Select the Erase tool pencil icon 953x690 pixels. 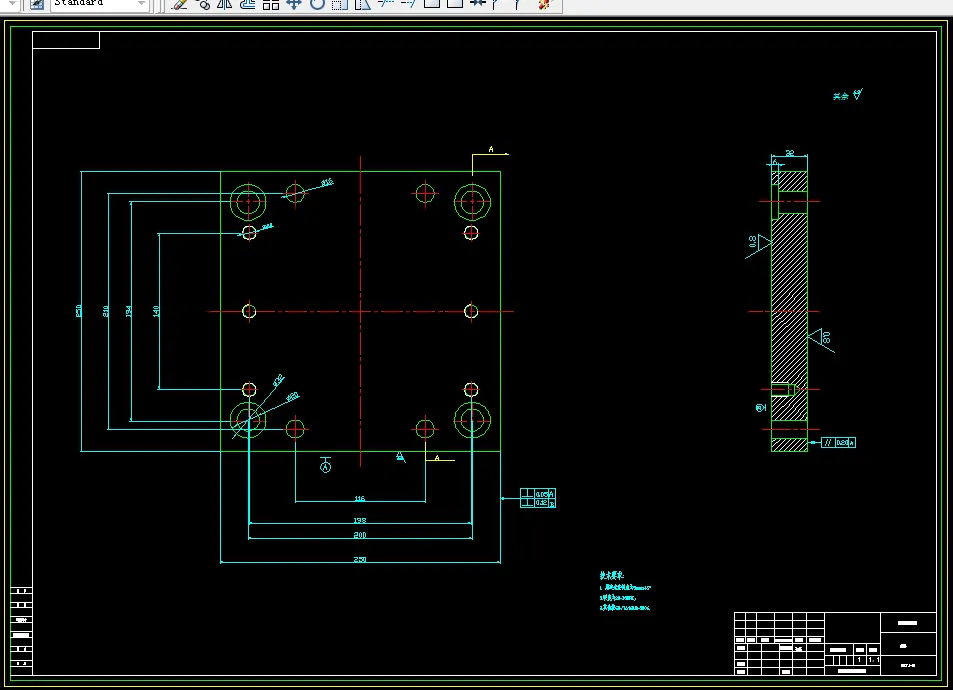point(180,4)
